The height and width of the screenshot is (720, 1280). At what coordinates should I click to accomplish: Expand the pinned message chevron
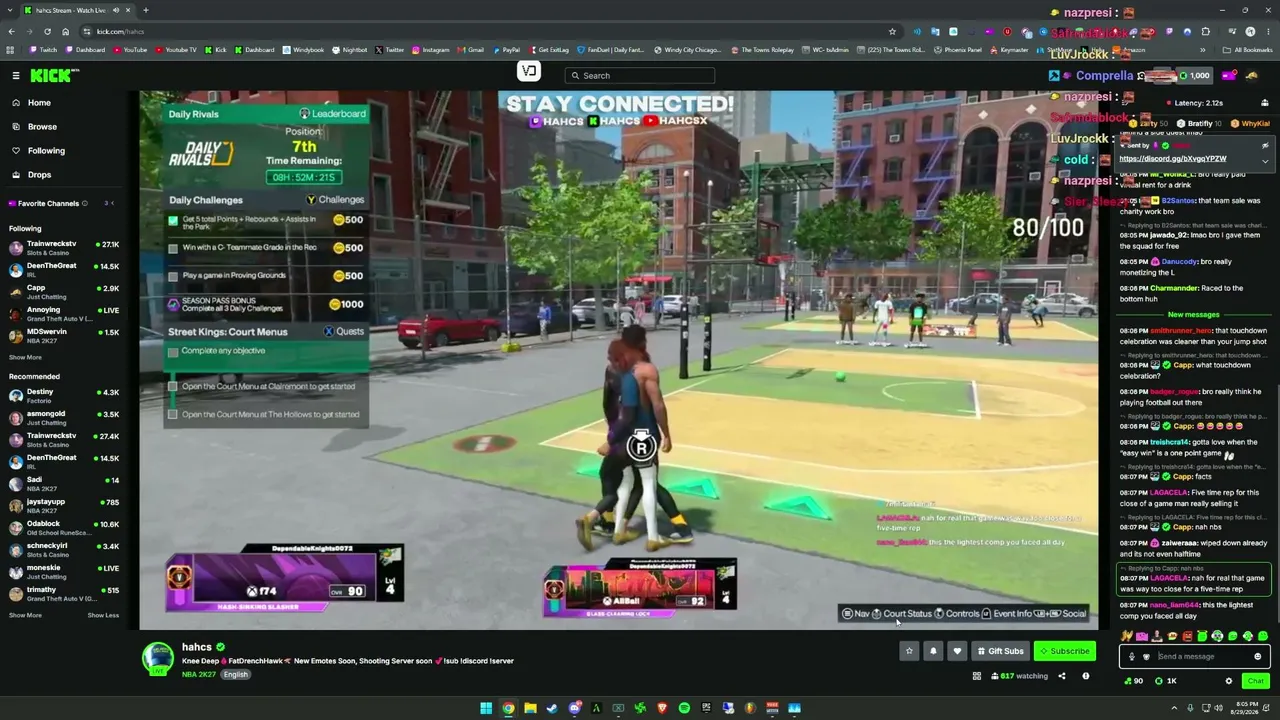(x=1265, y=161)
